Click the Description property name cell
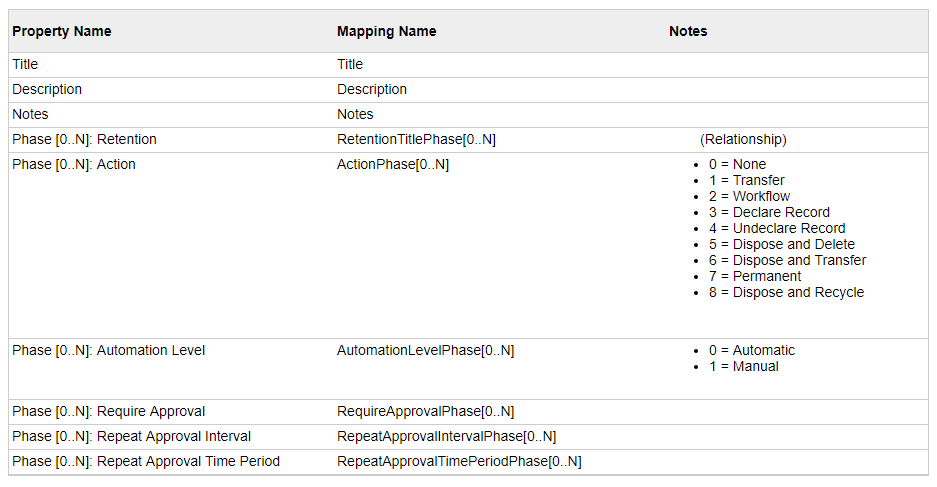 [x=48, y=89]
